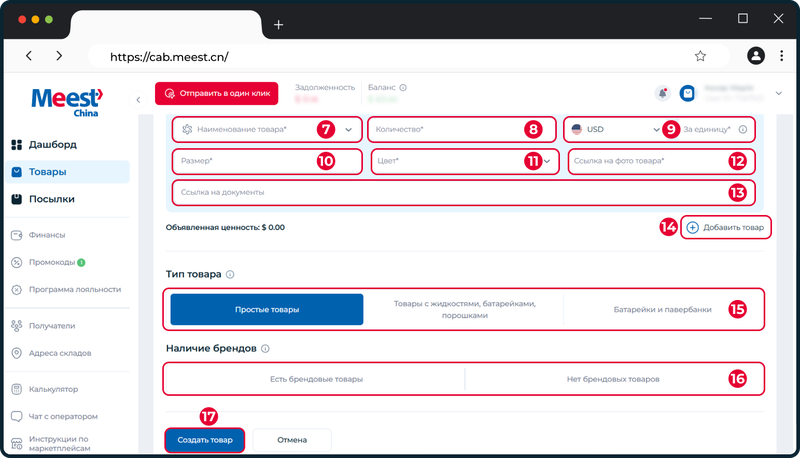Go forward with browser forward arrow
This screenshot has width=800, height=458.
[59, 56]
